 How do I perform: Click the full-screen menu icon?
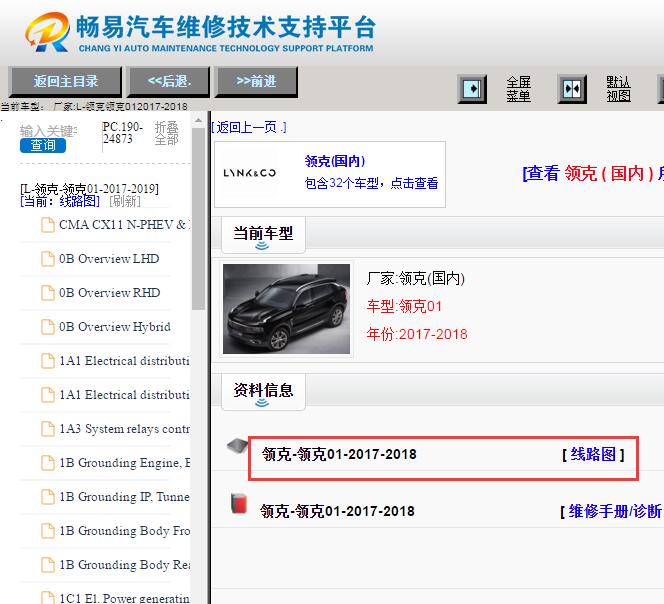[472, 89]
